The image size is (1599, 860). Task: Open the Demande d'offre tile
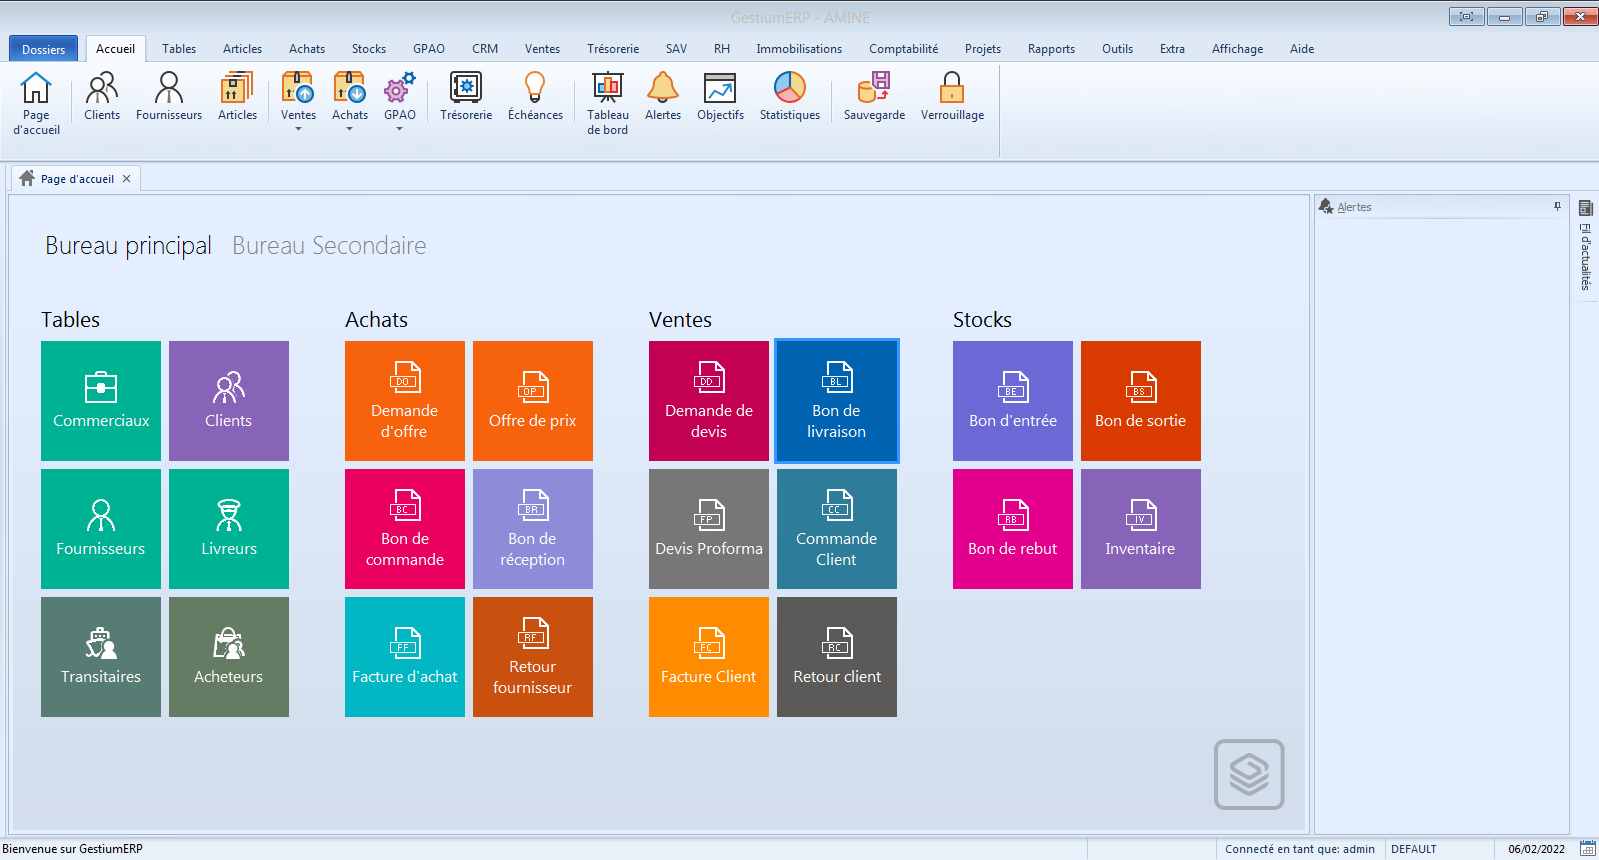click(405, 401)
